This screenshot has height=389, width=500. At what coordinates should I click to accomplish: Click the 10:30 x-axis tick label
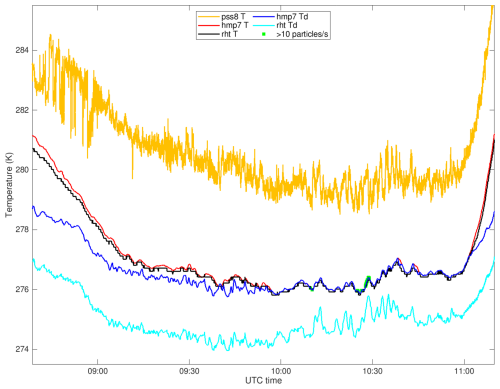click(372, 371)
